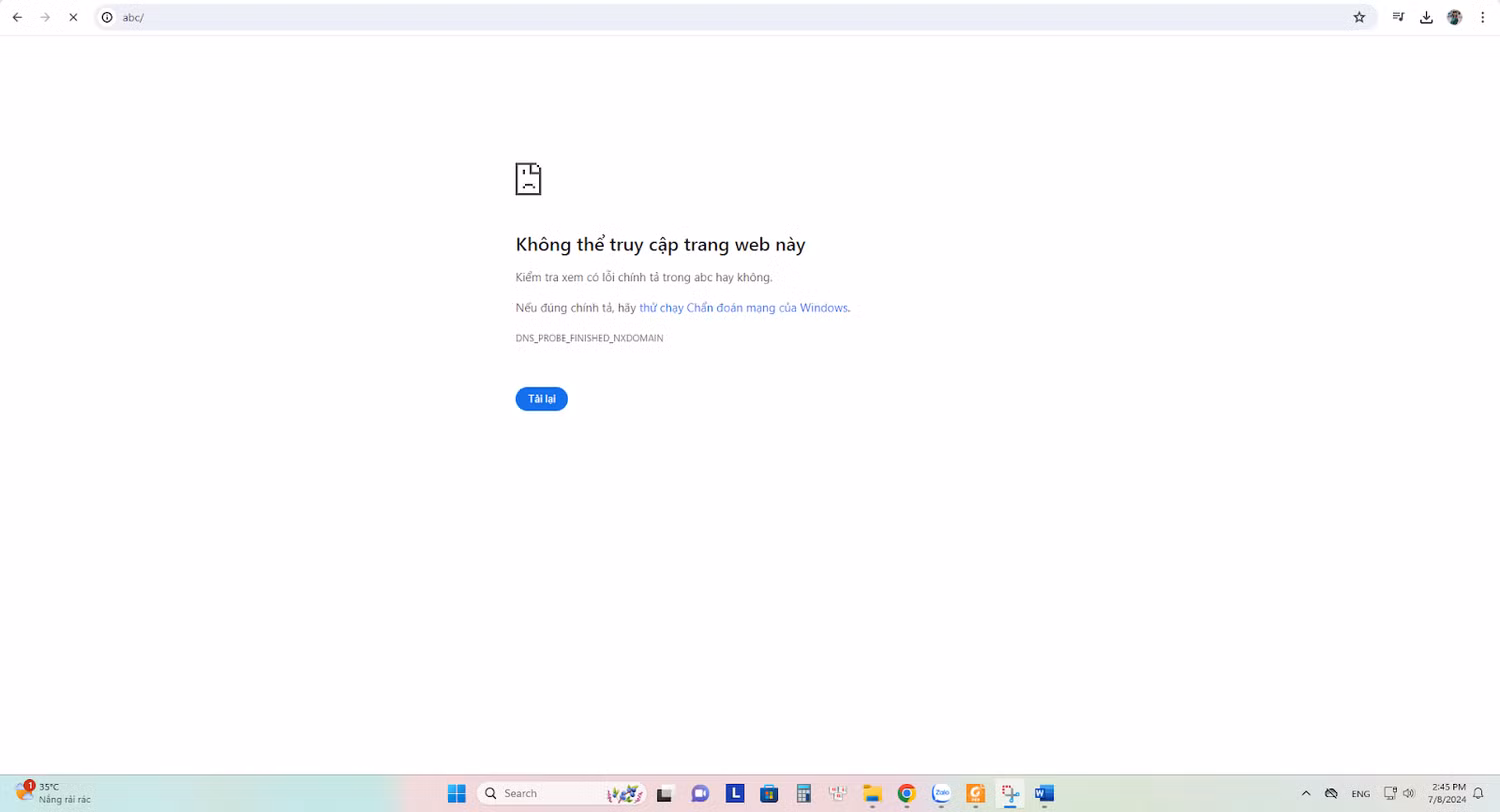Click the heading Không thể truy cập trang web này
This screenshot has width=1500, height=812.
pyautogui.click(x=660, y=245)
